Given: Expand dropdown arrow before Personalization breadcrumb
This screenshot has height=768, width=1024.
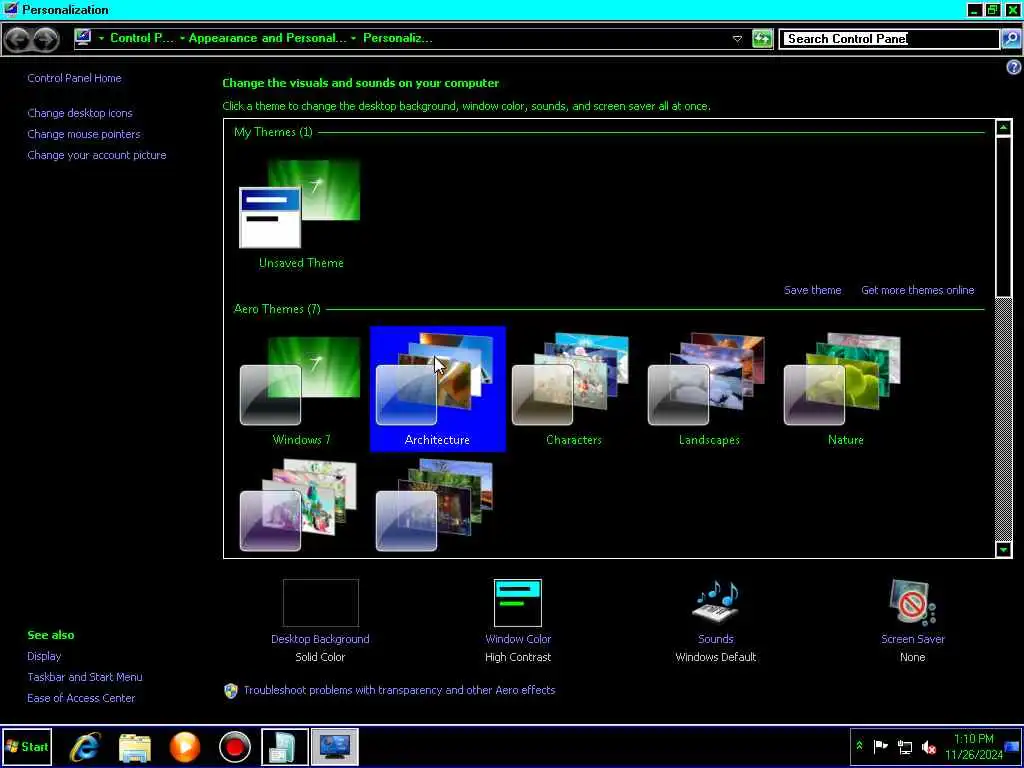Looking at the screenshot, I should [353, 39].
